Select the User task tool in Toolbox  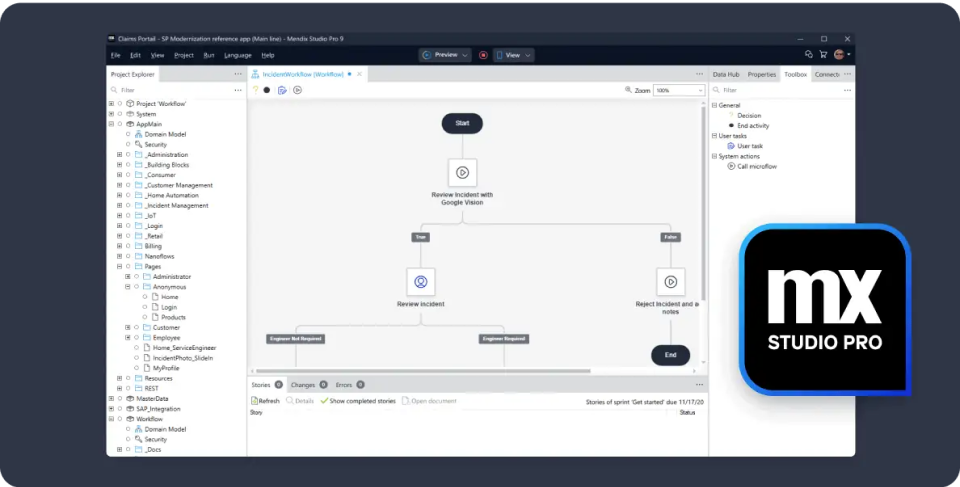coord(750,146)
